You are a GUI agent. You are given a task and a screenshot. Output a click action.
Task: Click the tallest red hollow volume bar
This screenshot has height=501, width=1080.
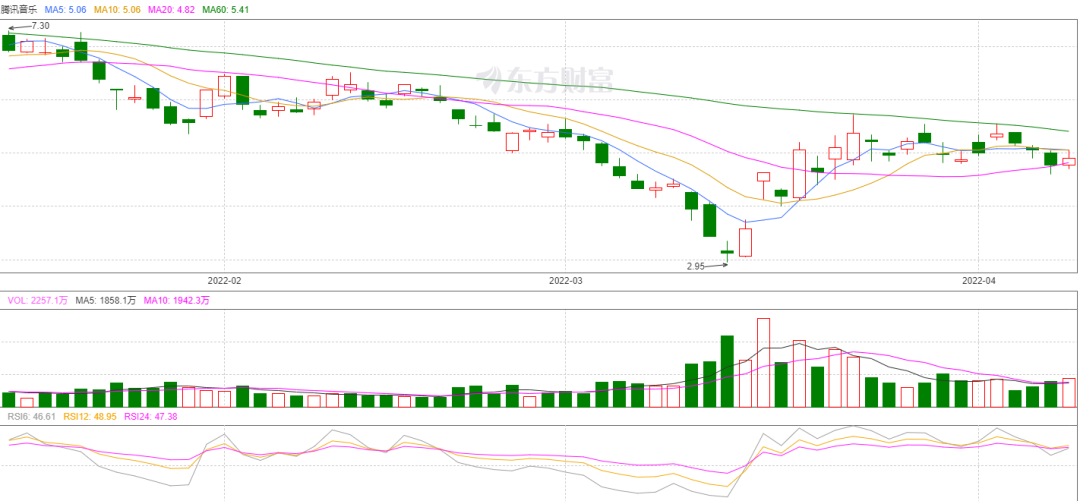[763, 363]
